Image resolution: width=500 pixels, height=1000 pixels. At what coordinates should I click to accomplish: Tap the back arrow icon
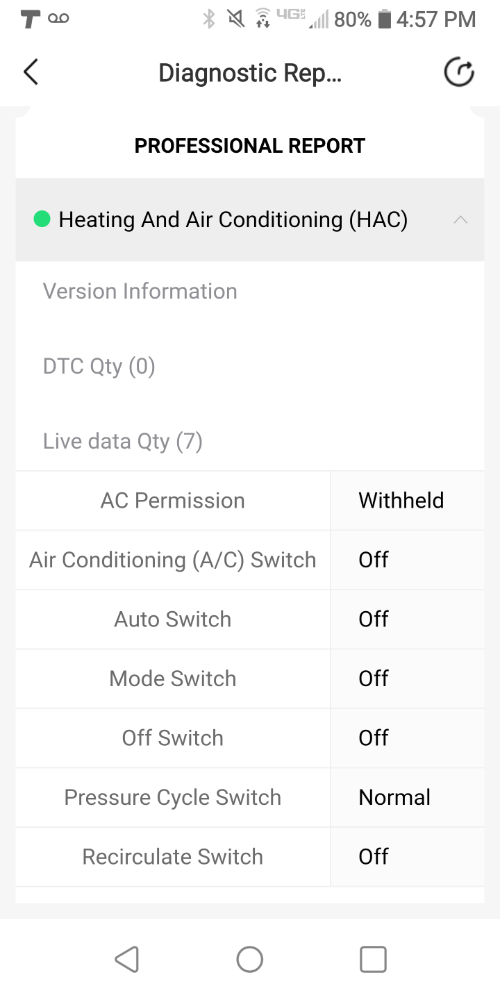(31, 72)
